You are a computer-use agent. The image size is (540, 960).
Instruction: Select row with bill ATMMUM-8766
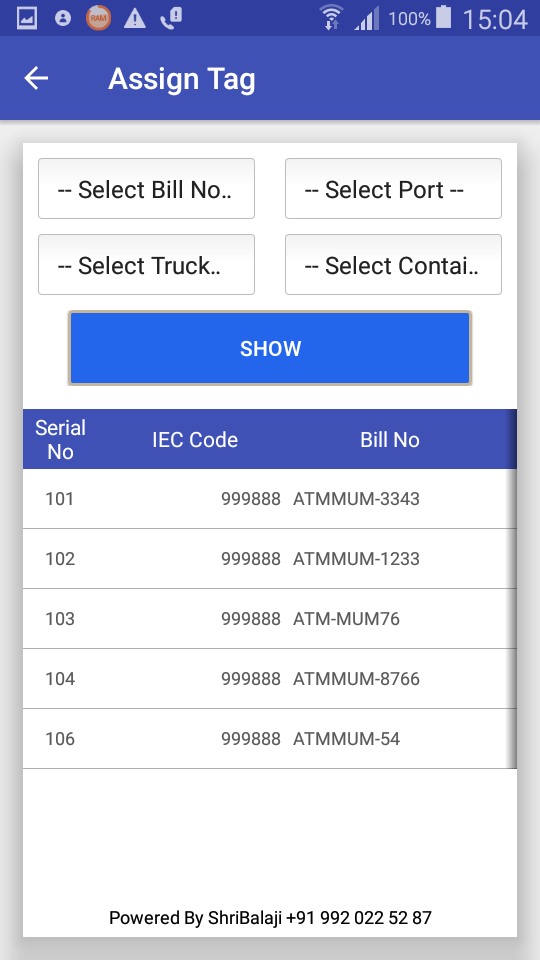tap(270, 679)
